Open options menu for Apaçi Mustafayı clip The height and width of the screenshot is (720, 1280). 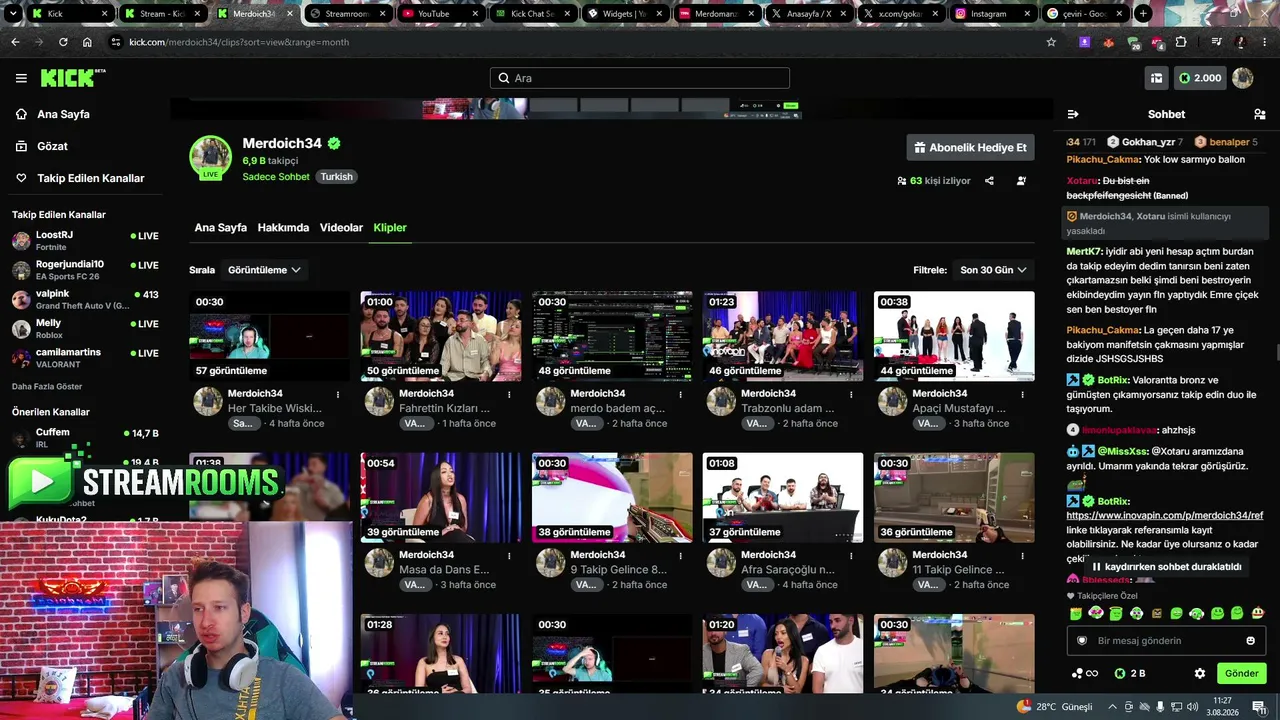[x=1022, y=394]
